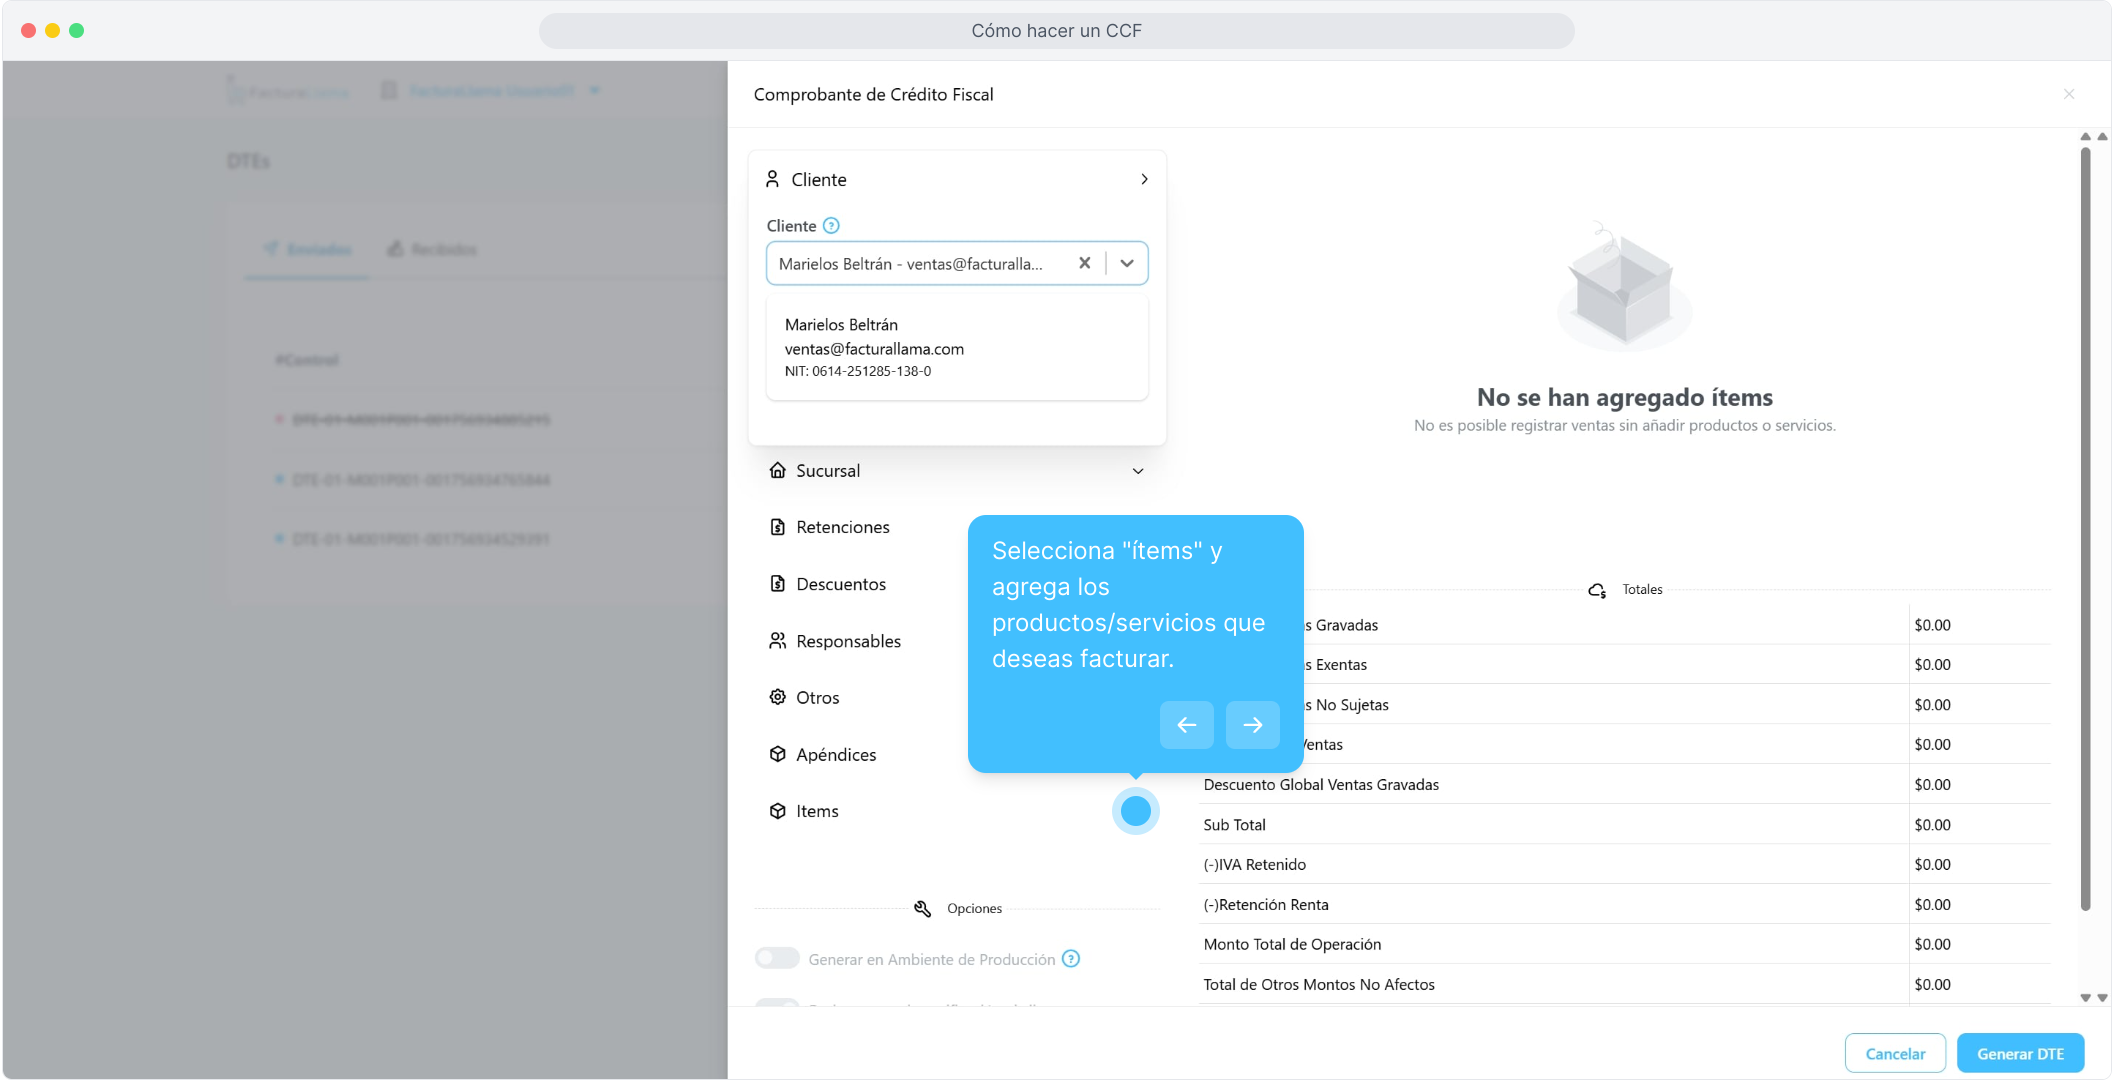Go to previous tutorial step arrow

click(1186, 725)
